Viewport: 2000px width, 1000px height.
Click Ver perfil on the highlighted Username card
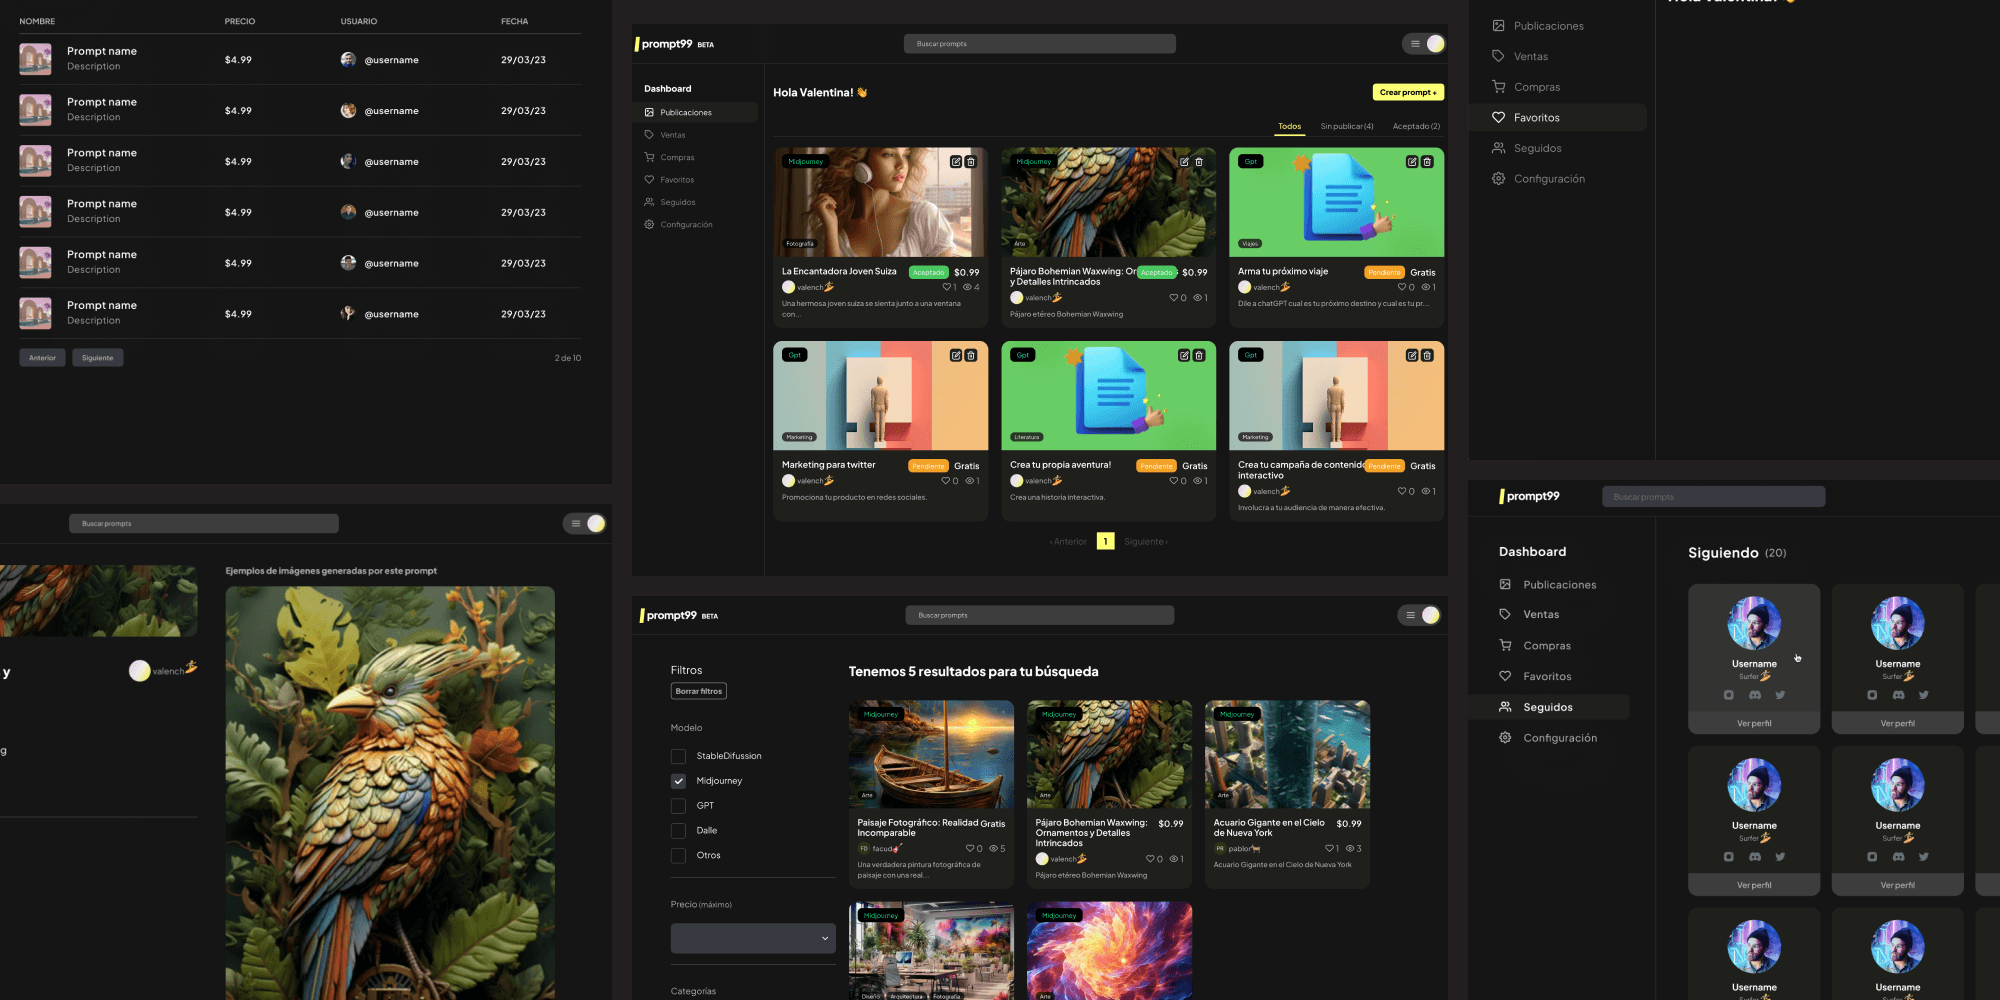(1754, 723)
